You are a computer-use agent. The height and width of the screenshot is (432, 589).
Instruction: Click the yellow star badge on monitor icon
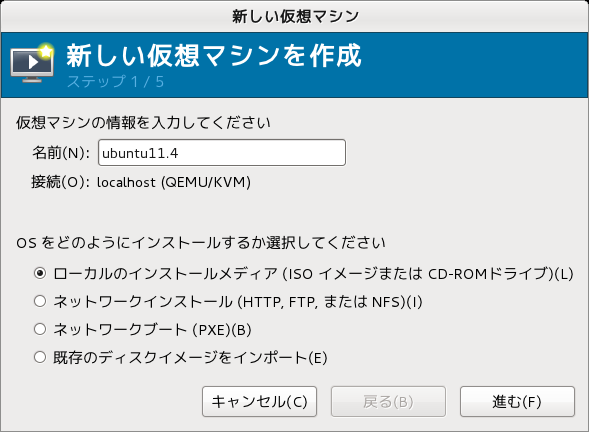tap(46, 51)
